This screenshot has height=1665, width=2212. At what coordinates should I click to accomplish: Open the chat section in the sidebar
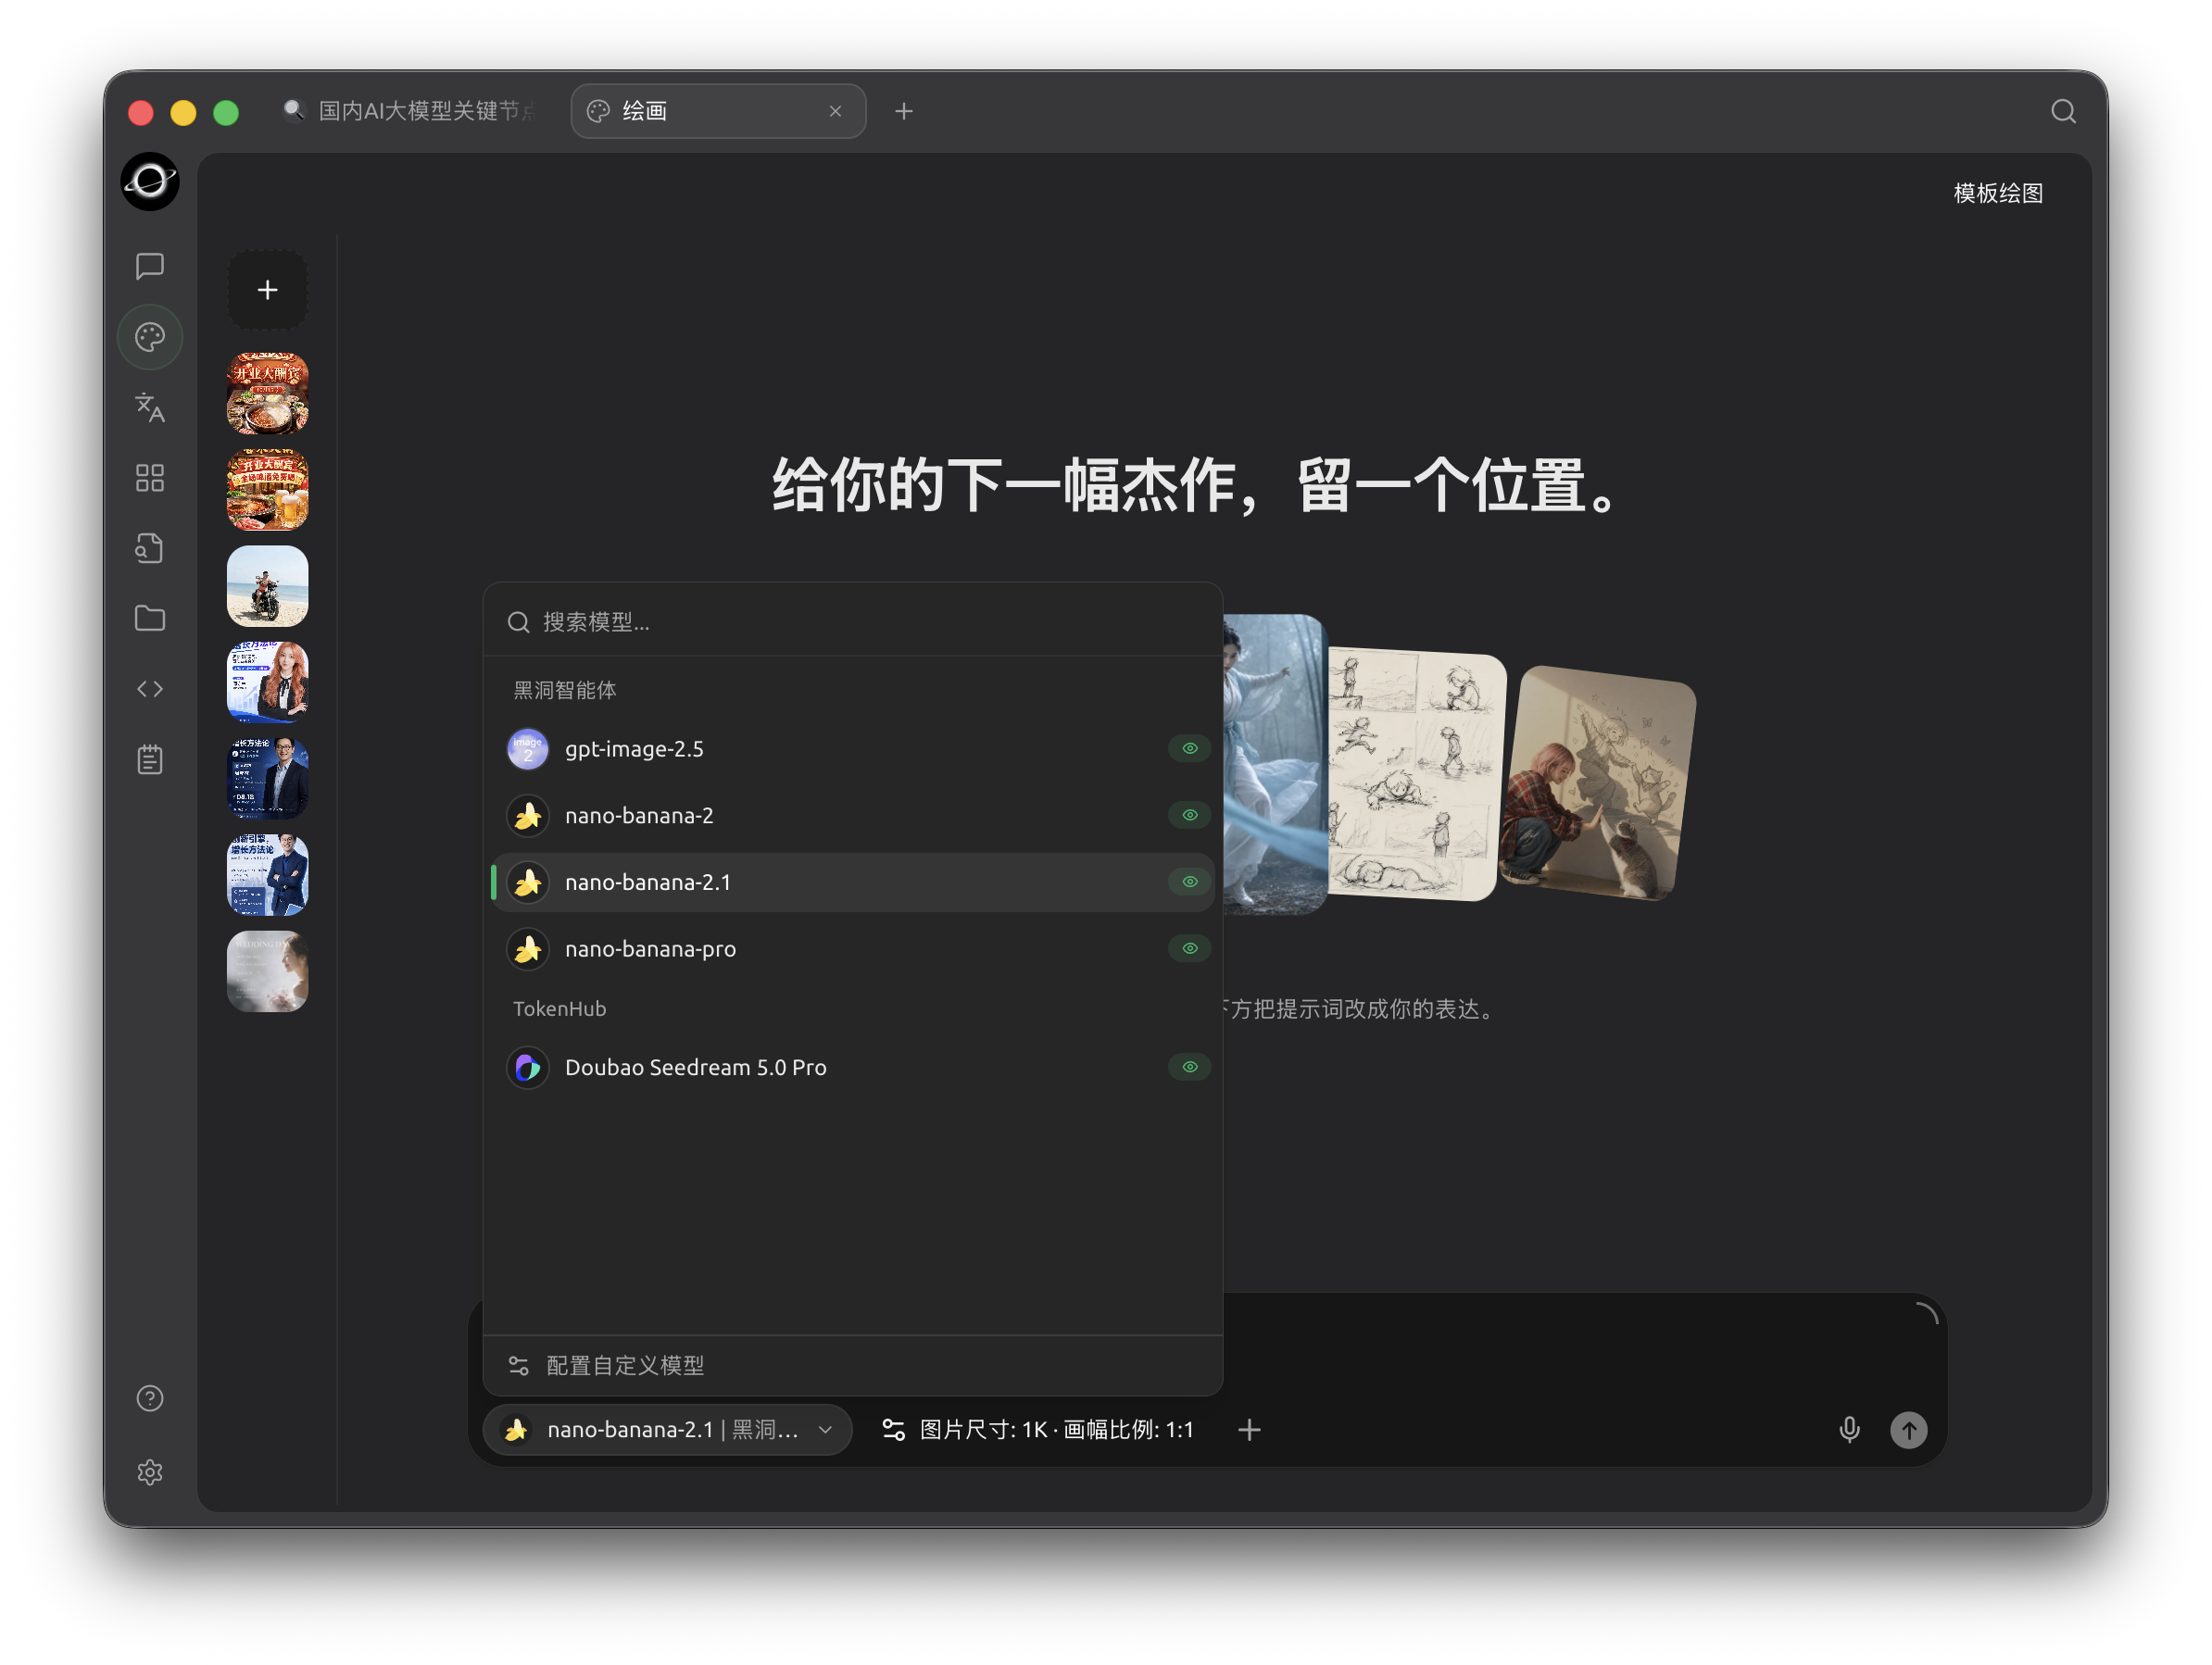click(x=150, y=266)
